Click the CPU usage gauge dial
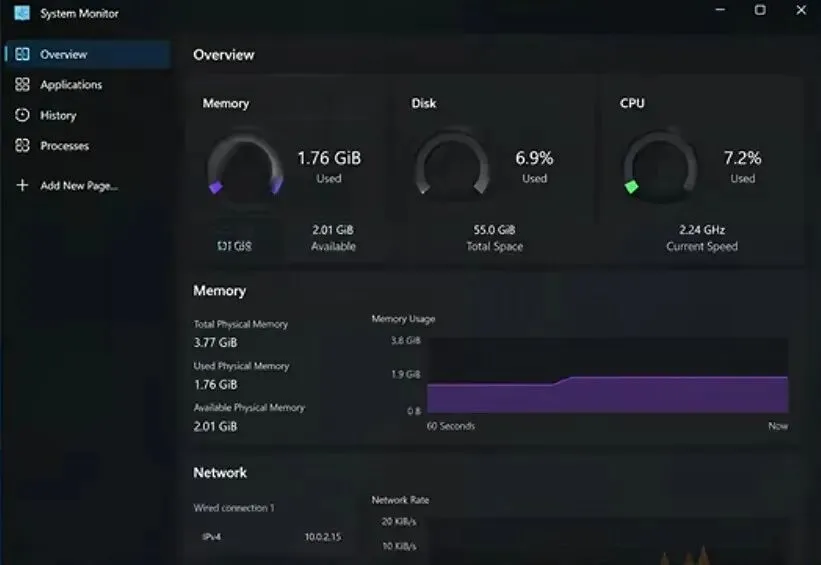 [661, 165]
